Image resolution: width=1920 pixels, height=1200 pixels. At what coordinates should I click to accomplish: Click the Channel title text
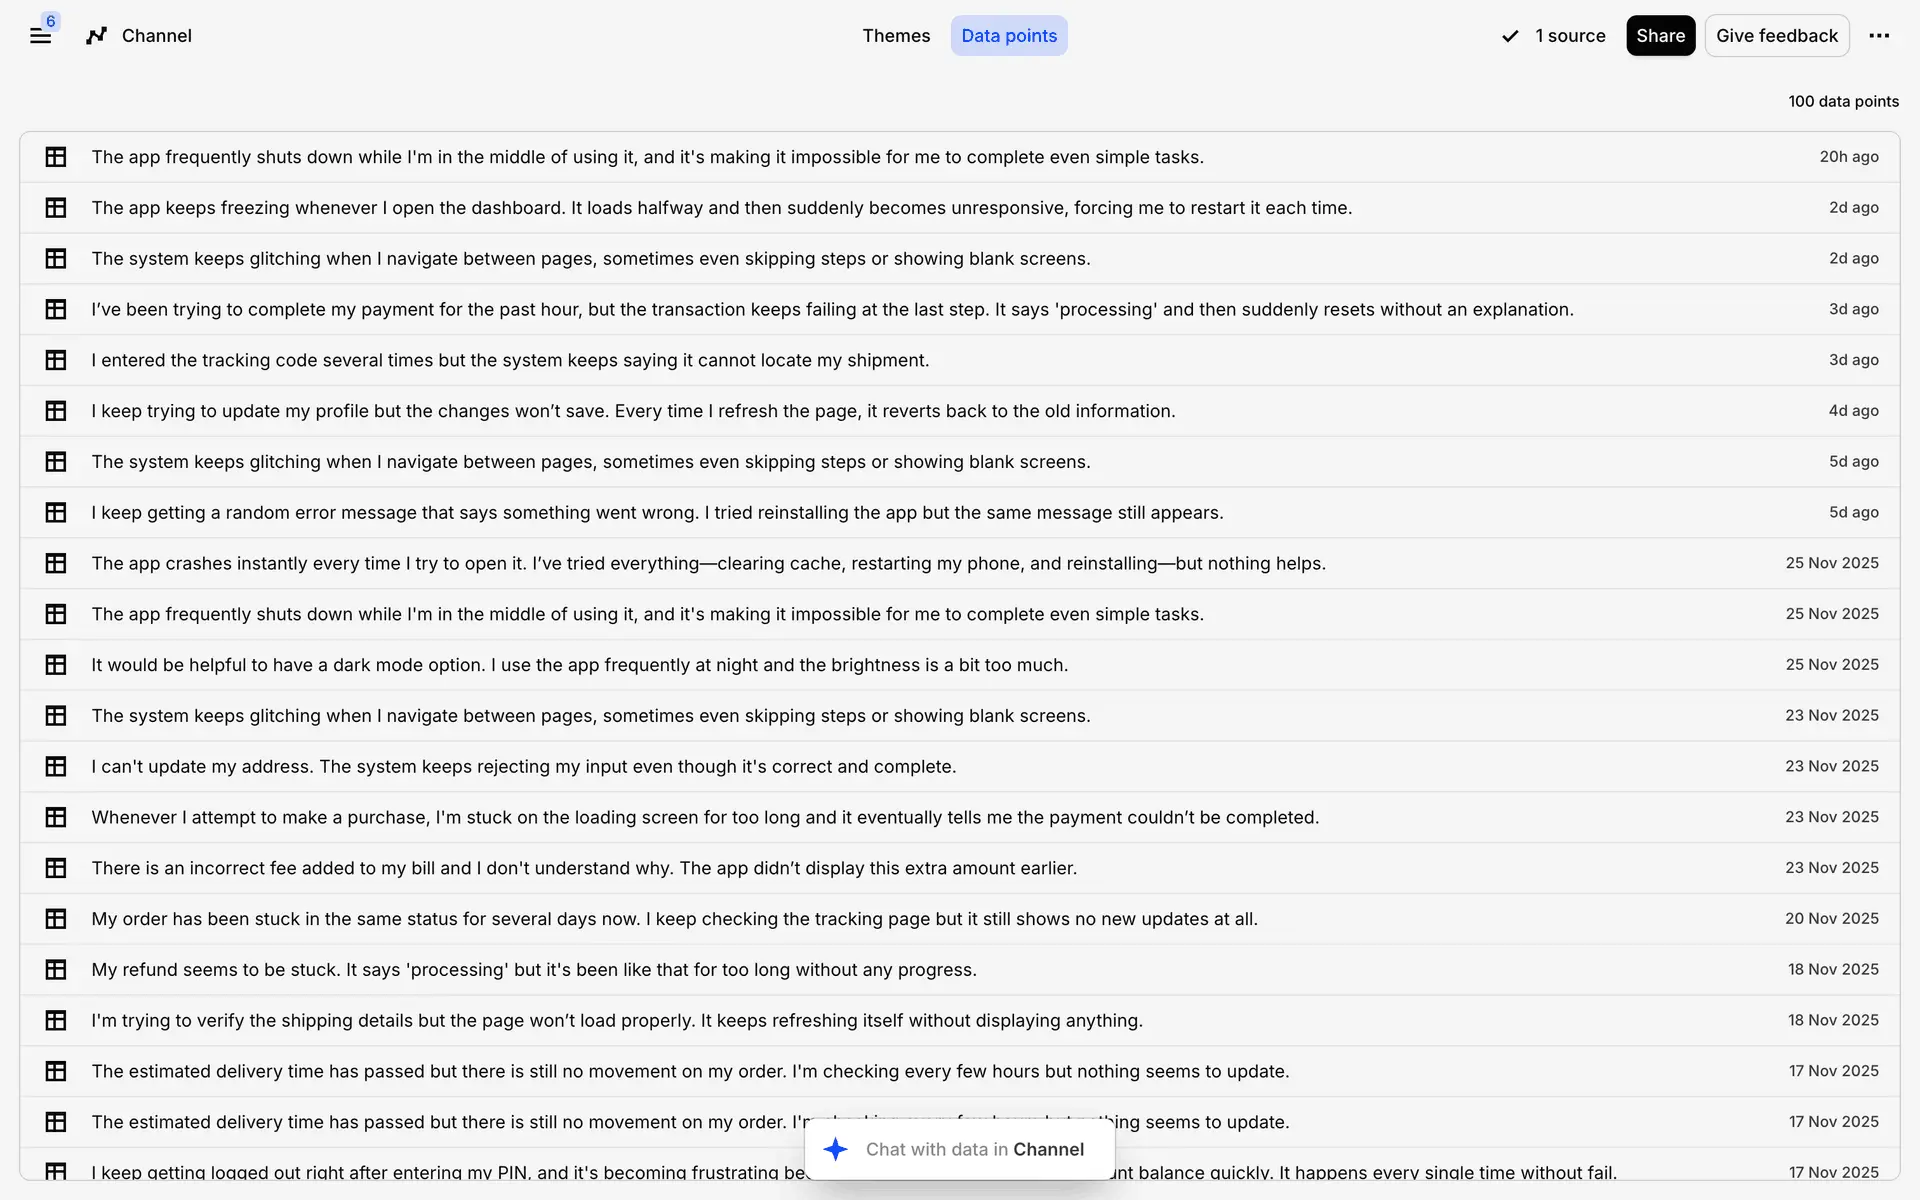point(156,36)
